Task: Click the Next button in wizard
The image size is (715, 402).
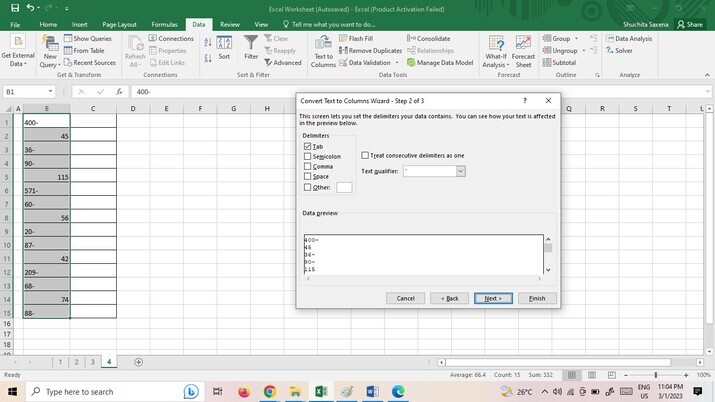Action: point(493,298)
